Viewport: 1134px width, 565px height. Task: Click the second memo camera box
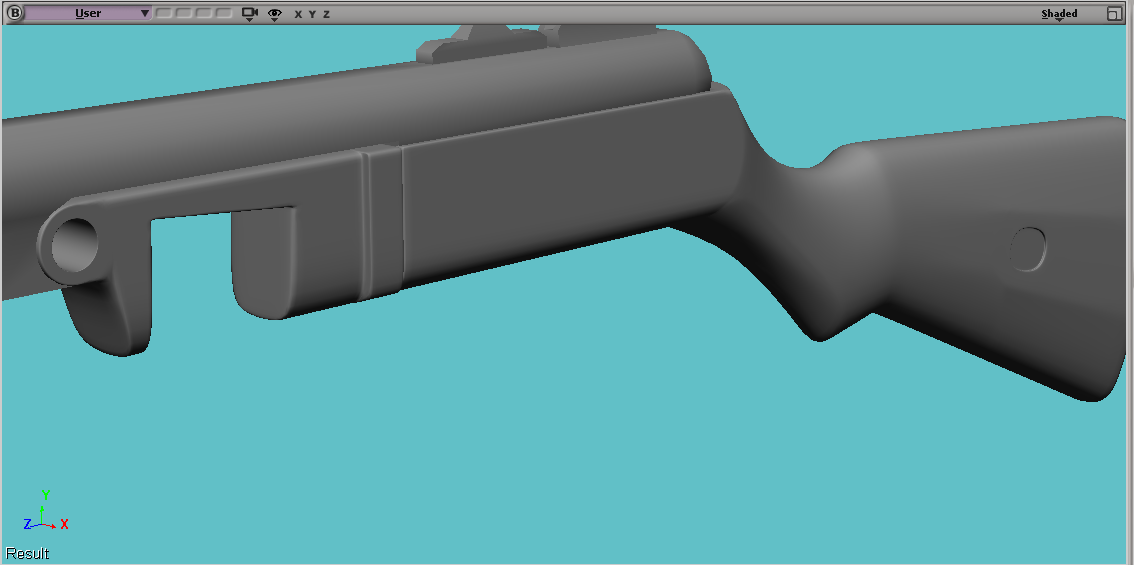tap(184, 13)
